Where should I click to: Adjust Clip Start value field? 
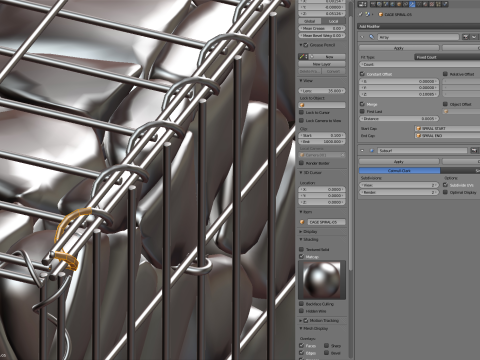tap(322, 135)
